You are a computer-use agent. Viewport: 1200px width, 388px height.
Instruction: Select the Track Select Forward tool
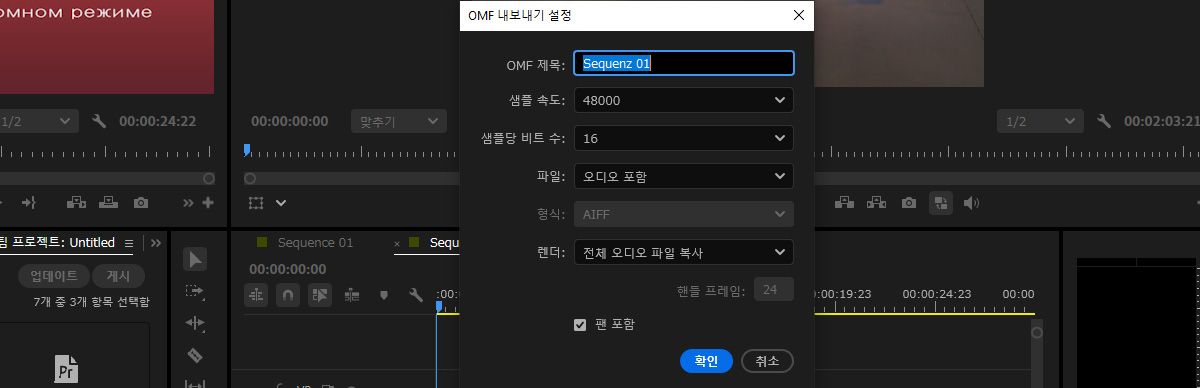tap(195, 291)
